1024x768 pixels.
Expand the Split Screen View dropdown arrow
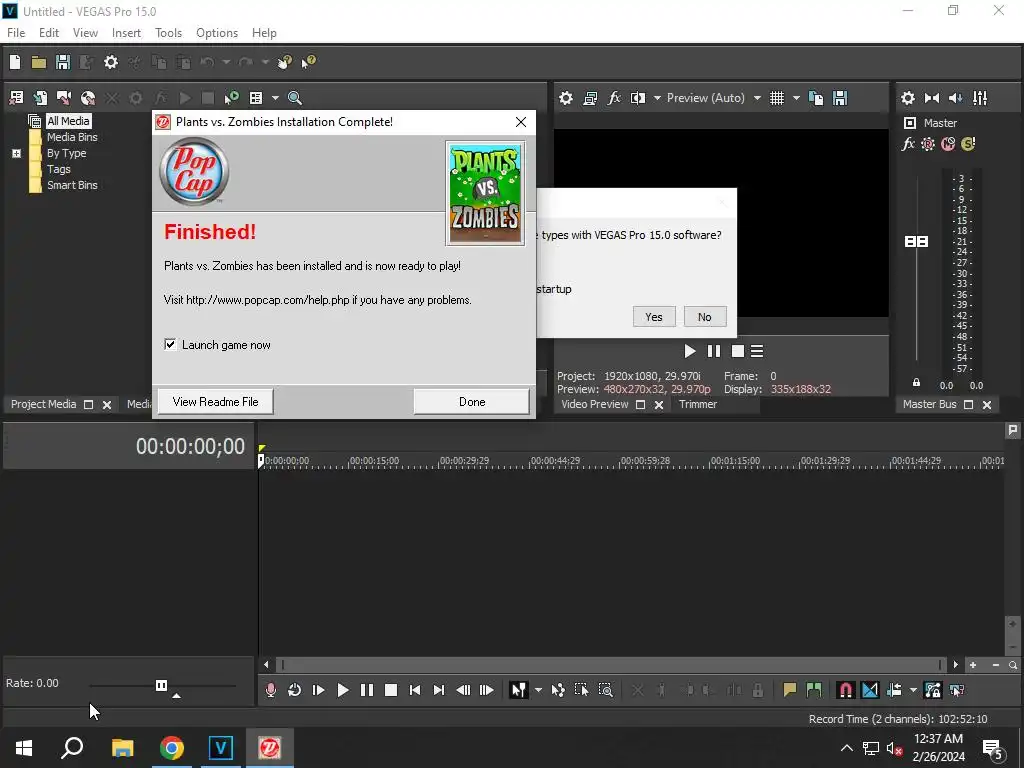(657, 98)
